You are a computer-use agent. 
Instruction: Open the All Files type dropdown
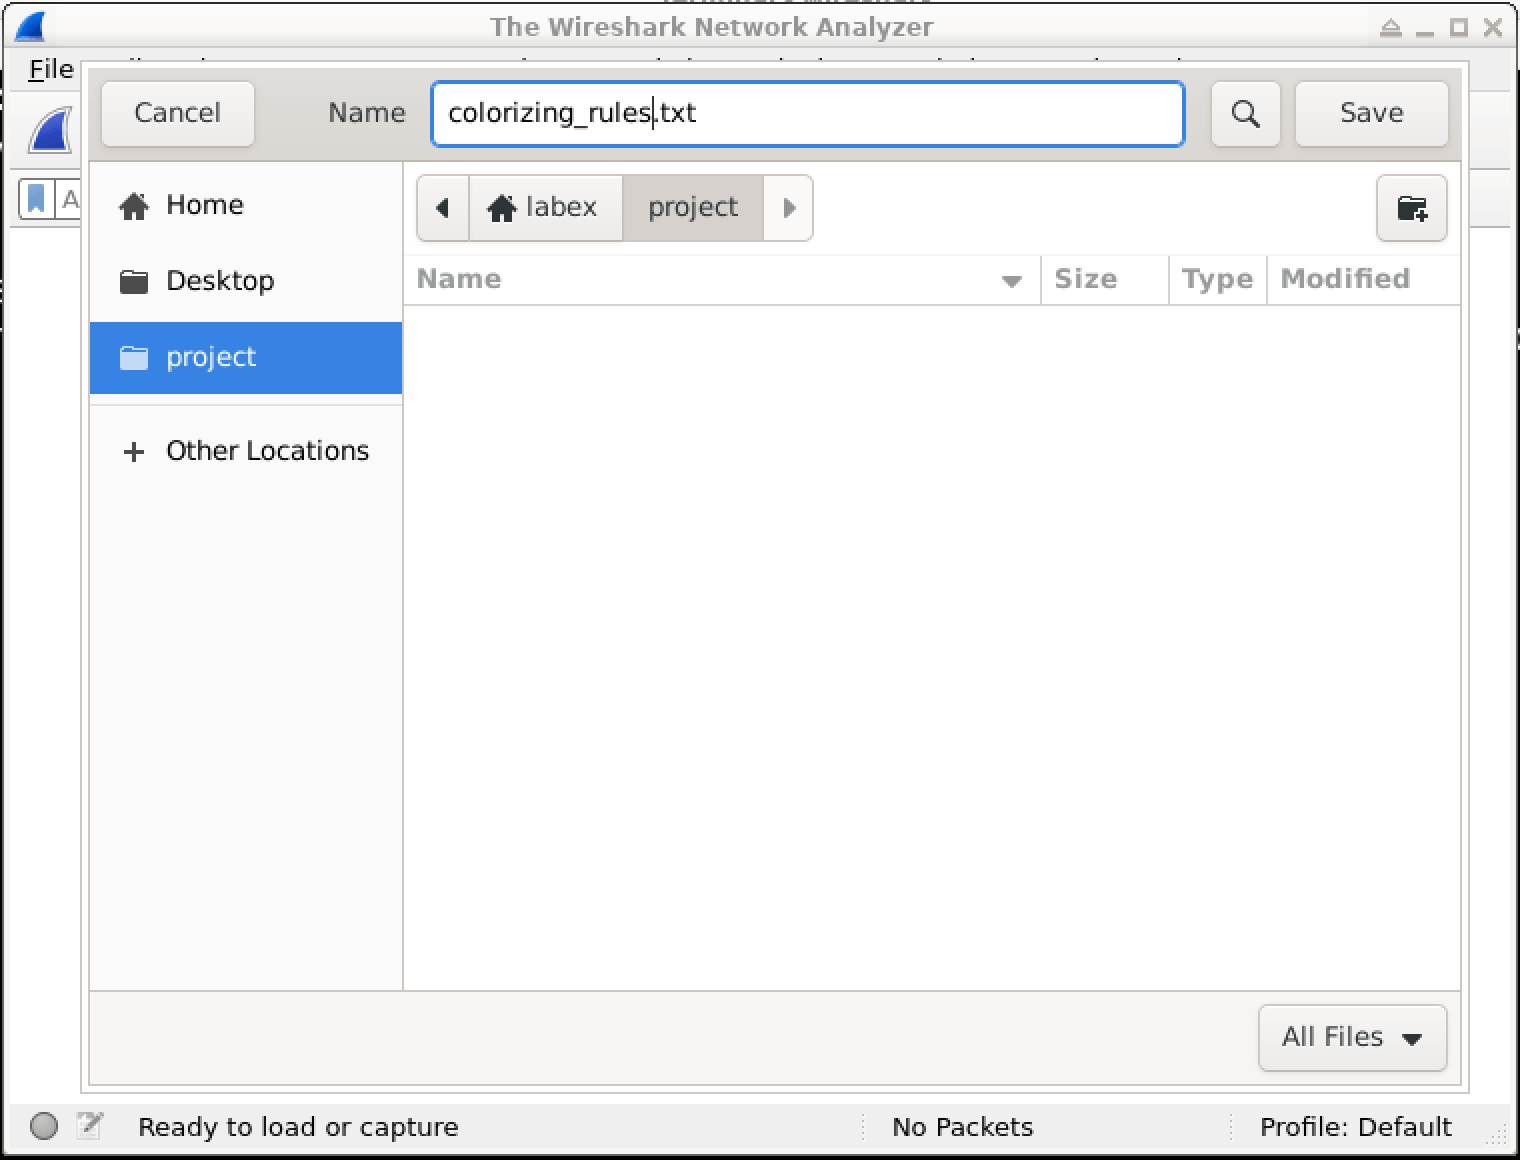[1351, 1037]
